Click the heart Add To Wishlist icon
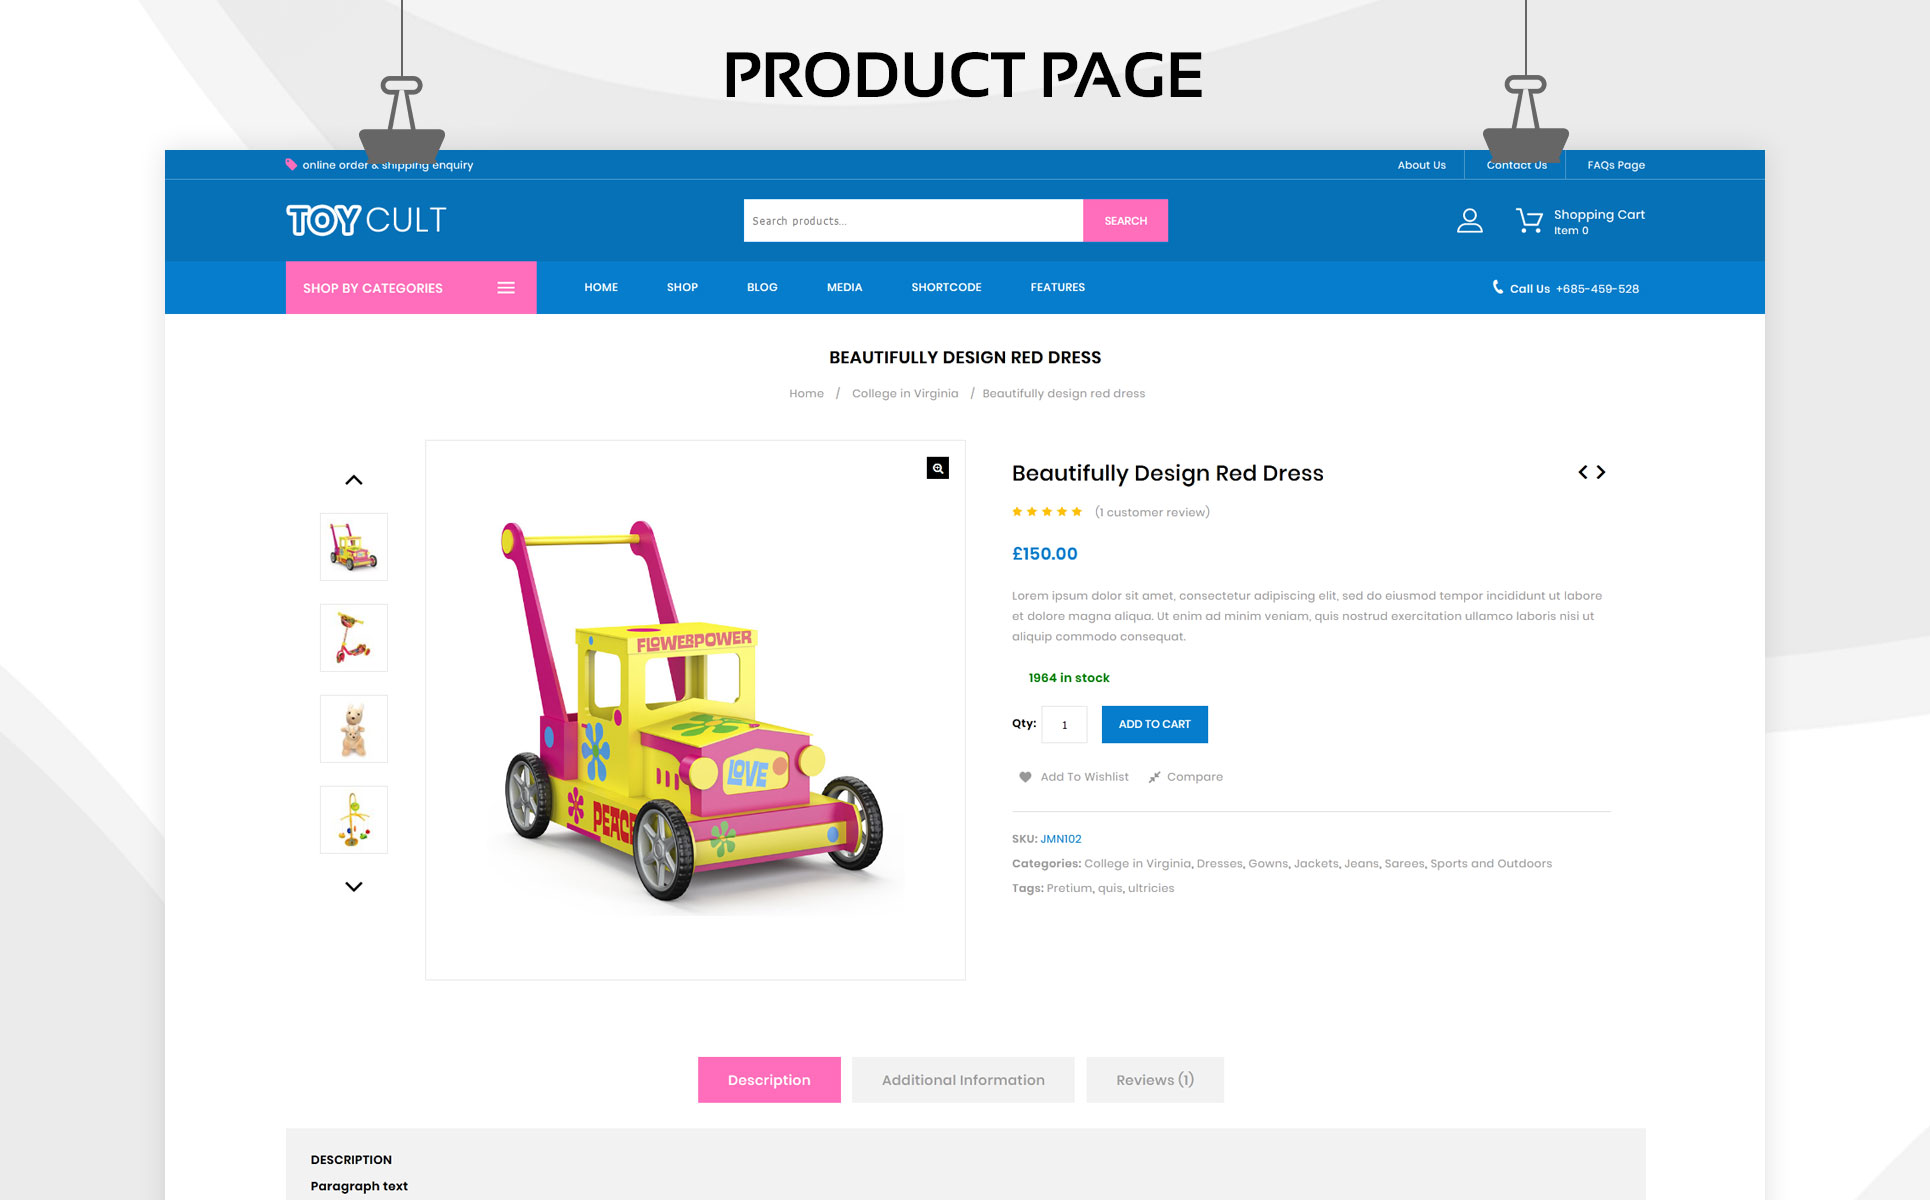 click(x=1025, y=777)
